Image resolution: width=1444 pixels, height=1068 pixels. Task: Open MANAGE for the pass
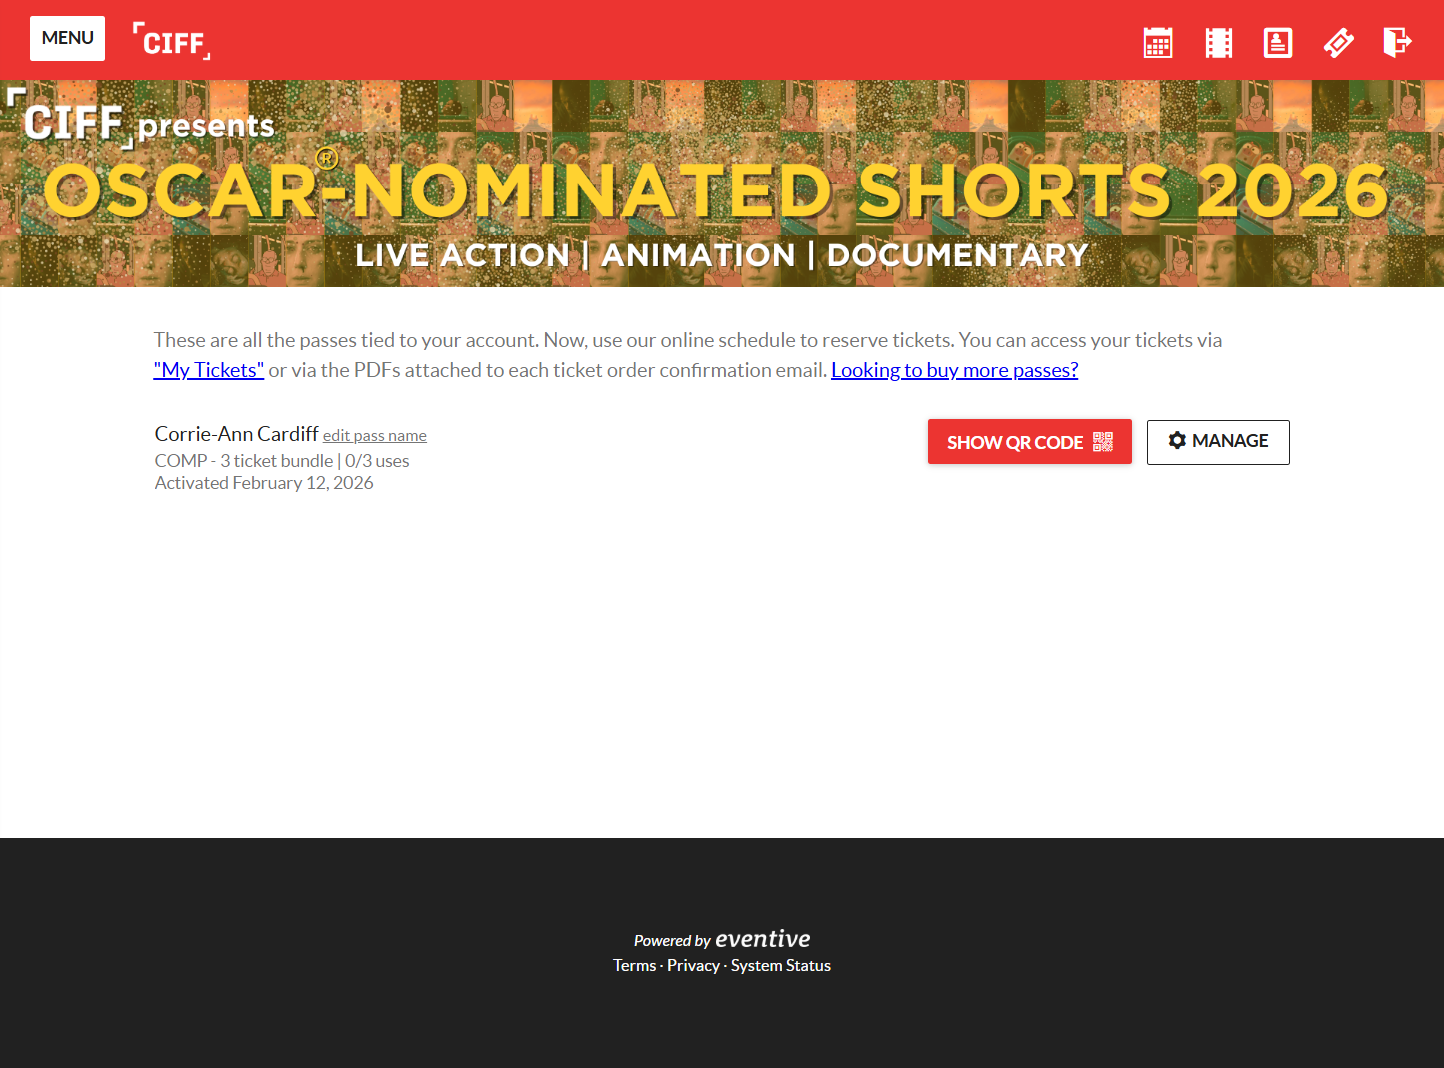pyautogui.click(x=1218, y=442)
